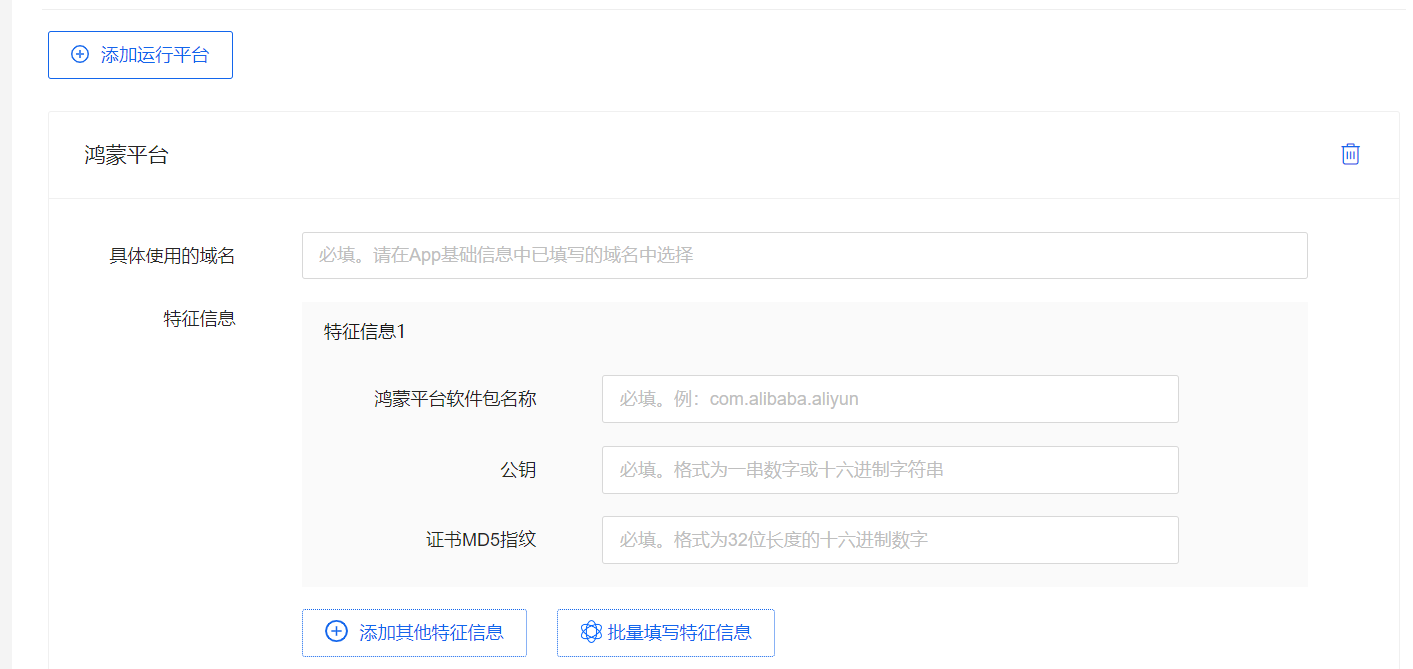Click the 特征信息1 heading text
1413x669 pixels.
(x=365, y=332)
